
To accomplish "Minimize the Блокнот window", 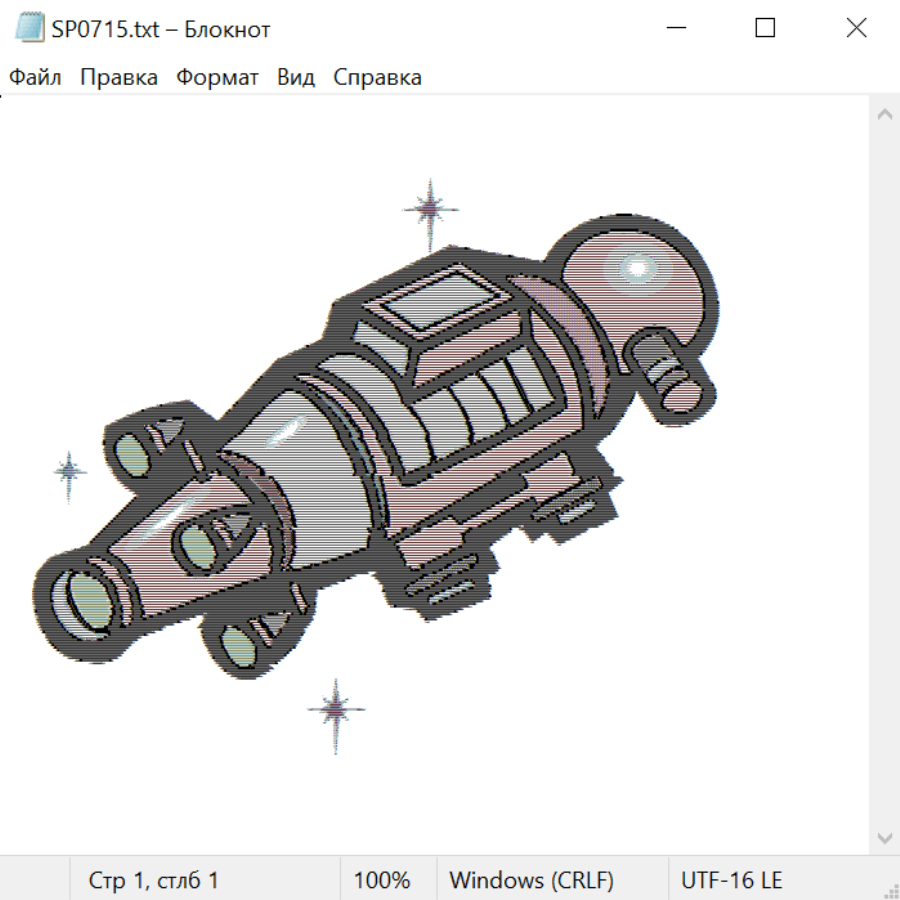I will [676, 28].
